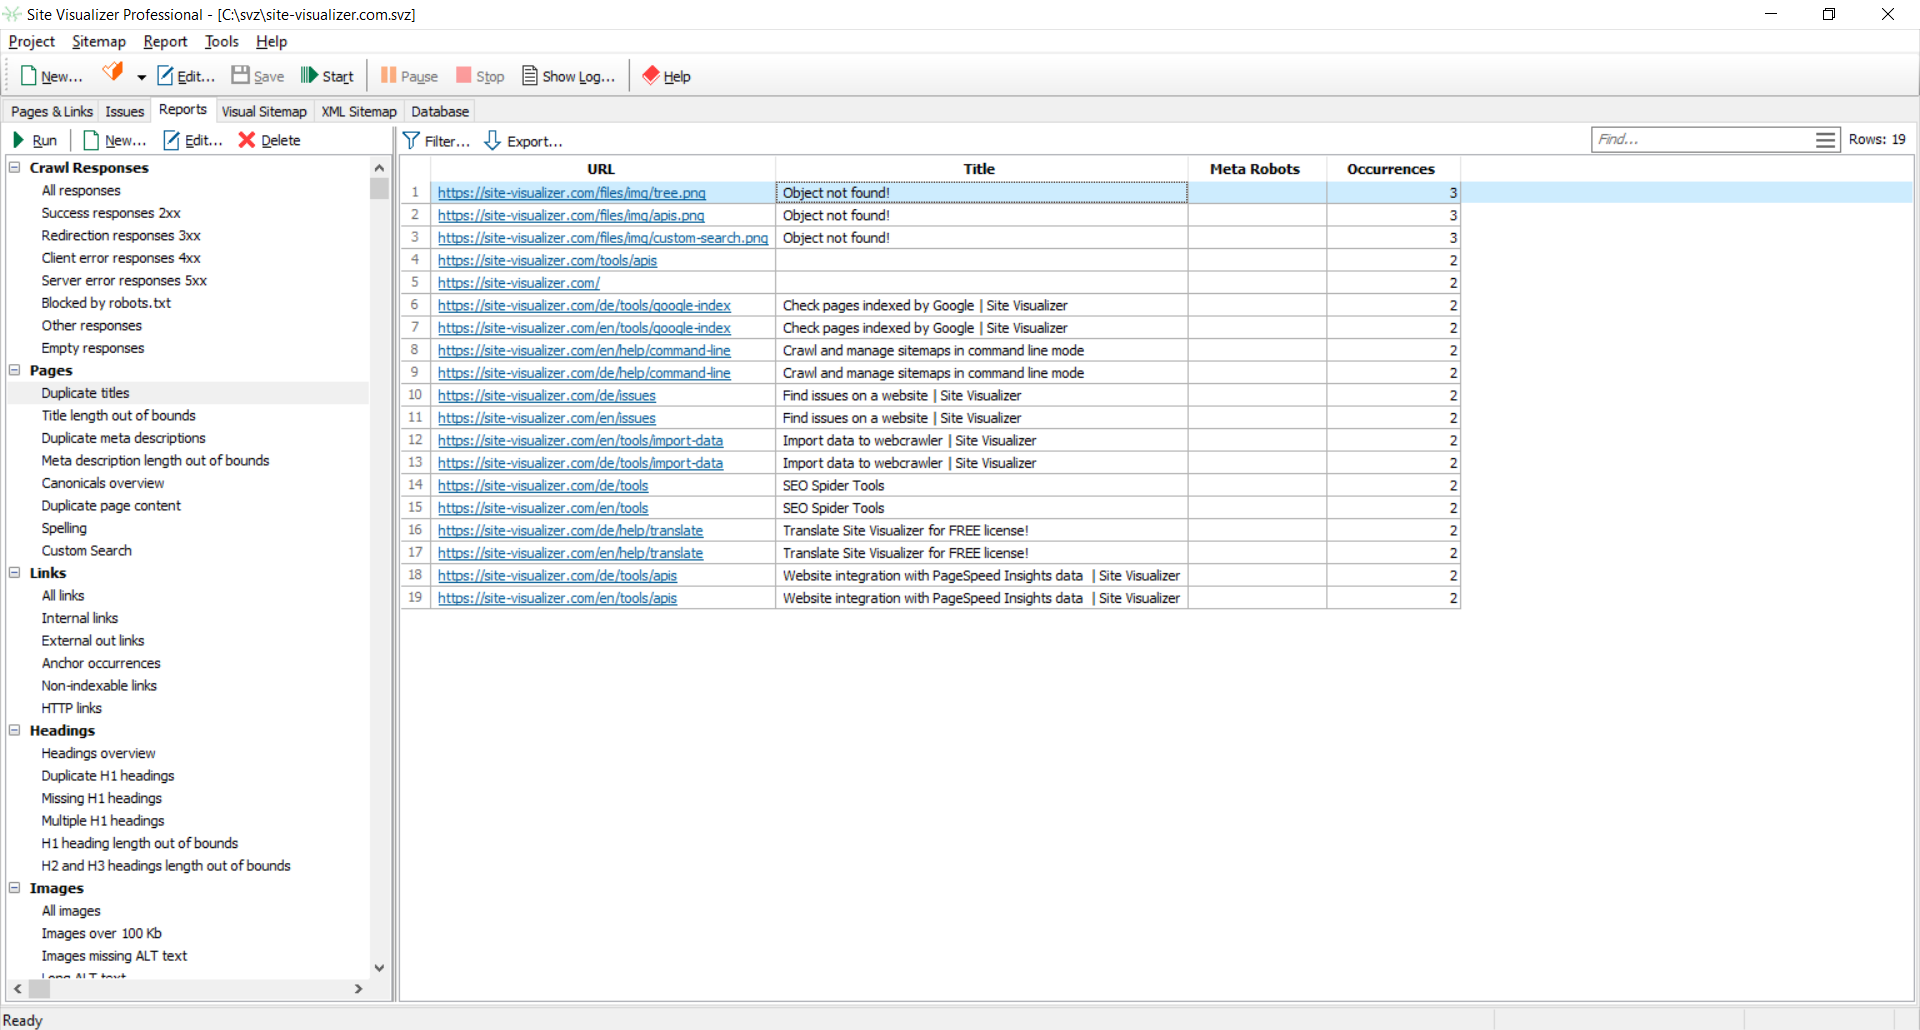Click the New project toolbar icon
This screenshot has width=1920, height=1030.
[x=30, y=76]
